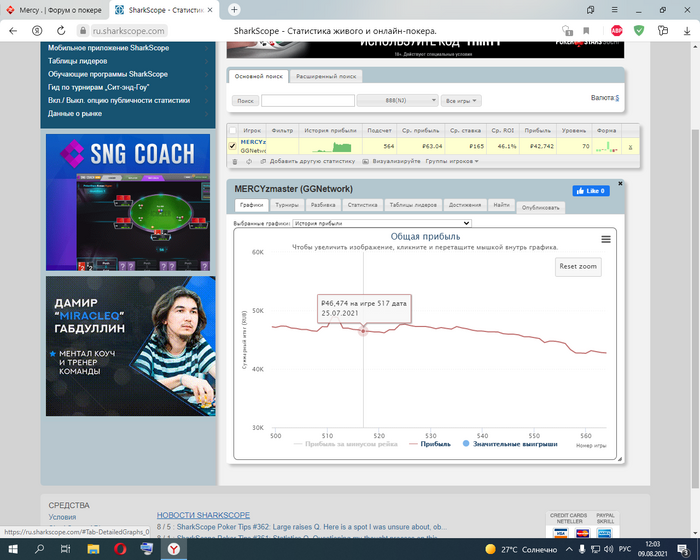Reload the SharkScope page
This screenshot has height=560, width=700.
pos(61,31)
